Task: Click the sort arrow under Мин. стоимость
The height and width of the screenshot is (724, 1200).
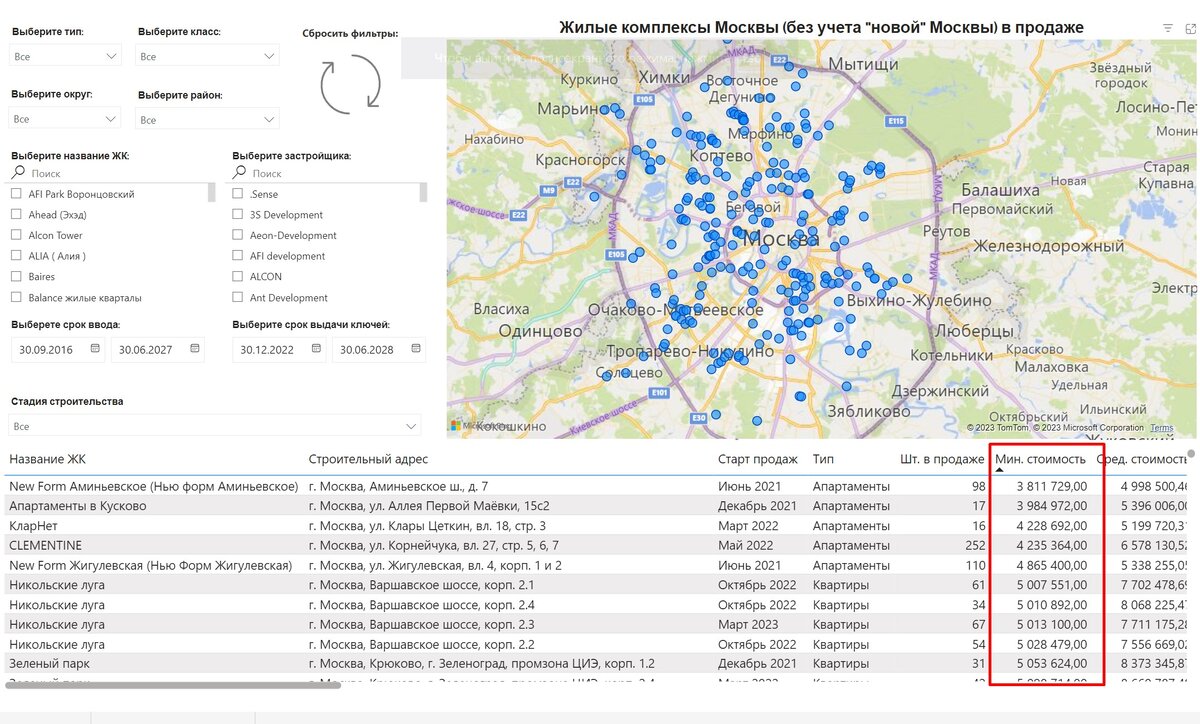Action: (x=999, y=470)
